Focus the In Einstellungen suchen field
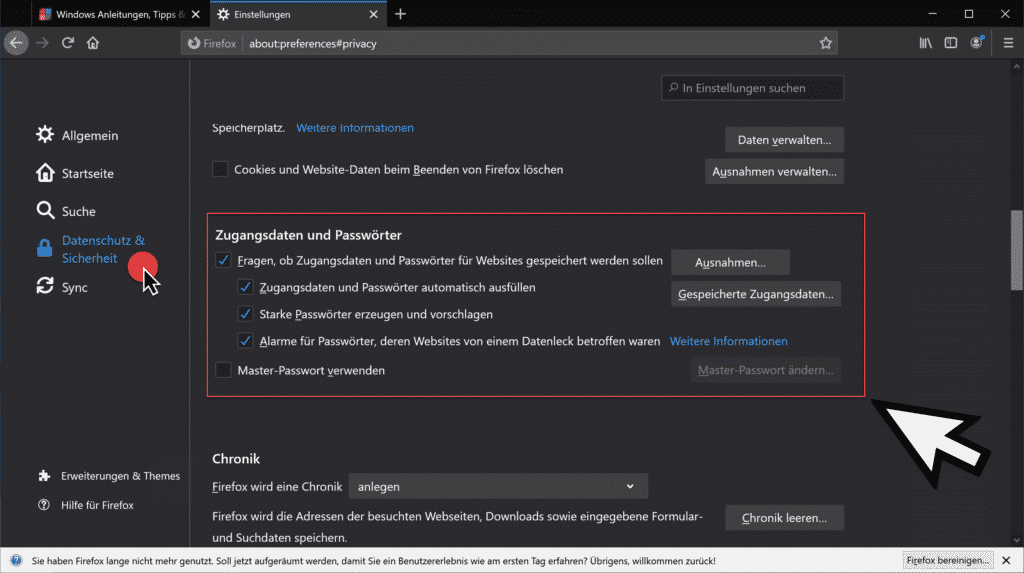Image resolution: width=1024 pixels, height=573 pixels. pos(752,88)
